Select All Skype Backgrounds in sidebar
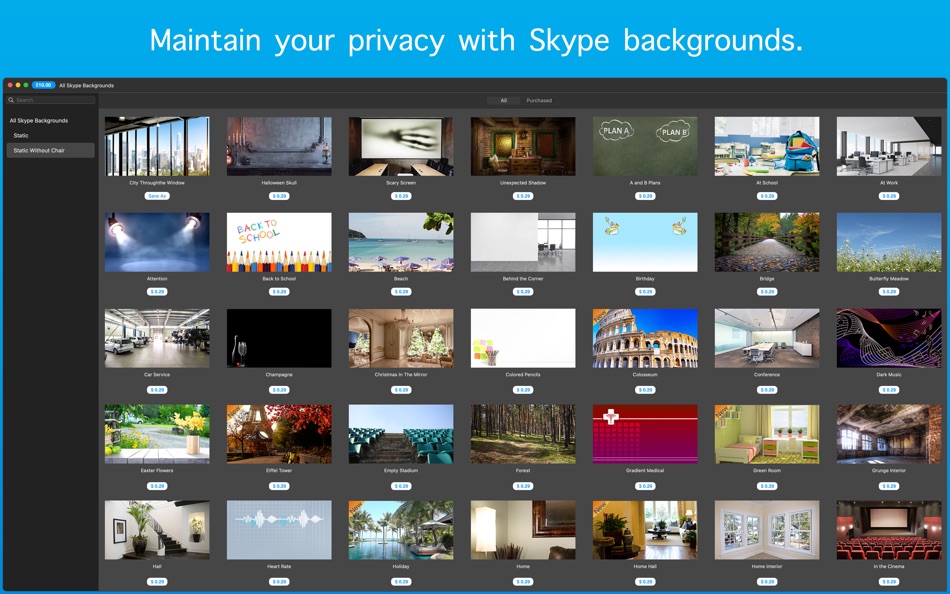 coord(39,121)
